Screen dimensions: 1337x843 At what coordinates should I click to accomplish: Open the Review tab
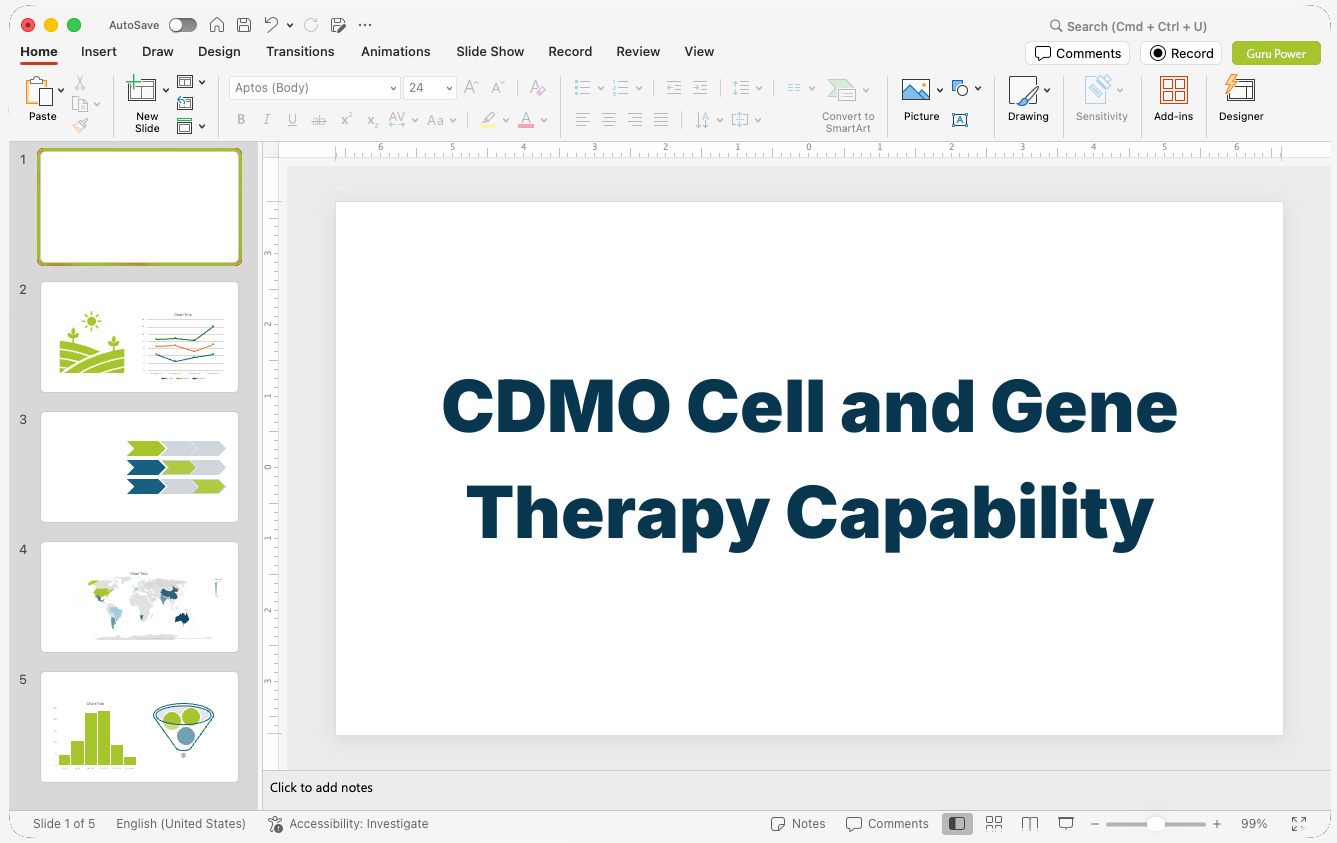click(638, 51)
